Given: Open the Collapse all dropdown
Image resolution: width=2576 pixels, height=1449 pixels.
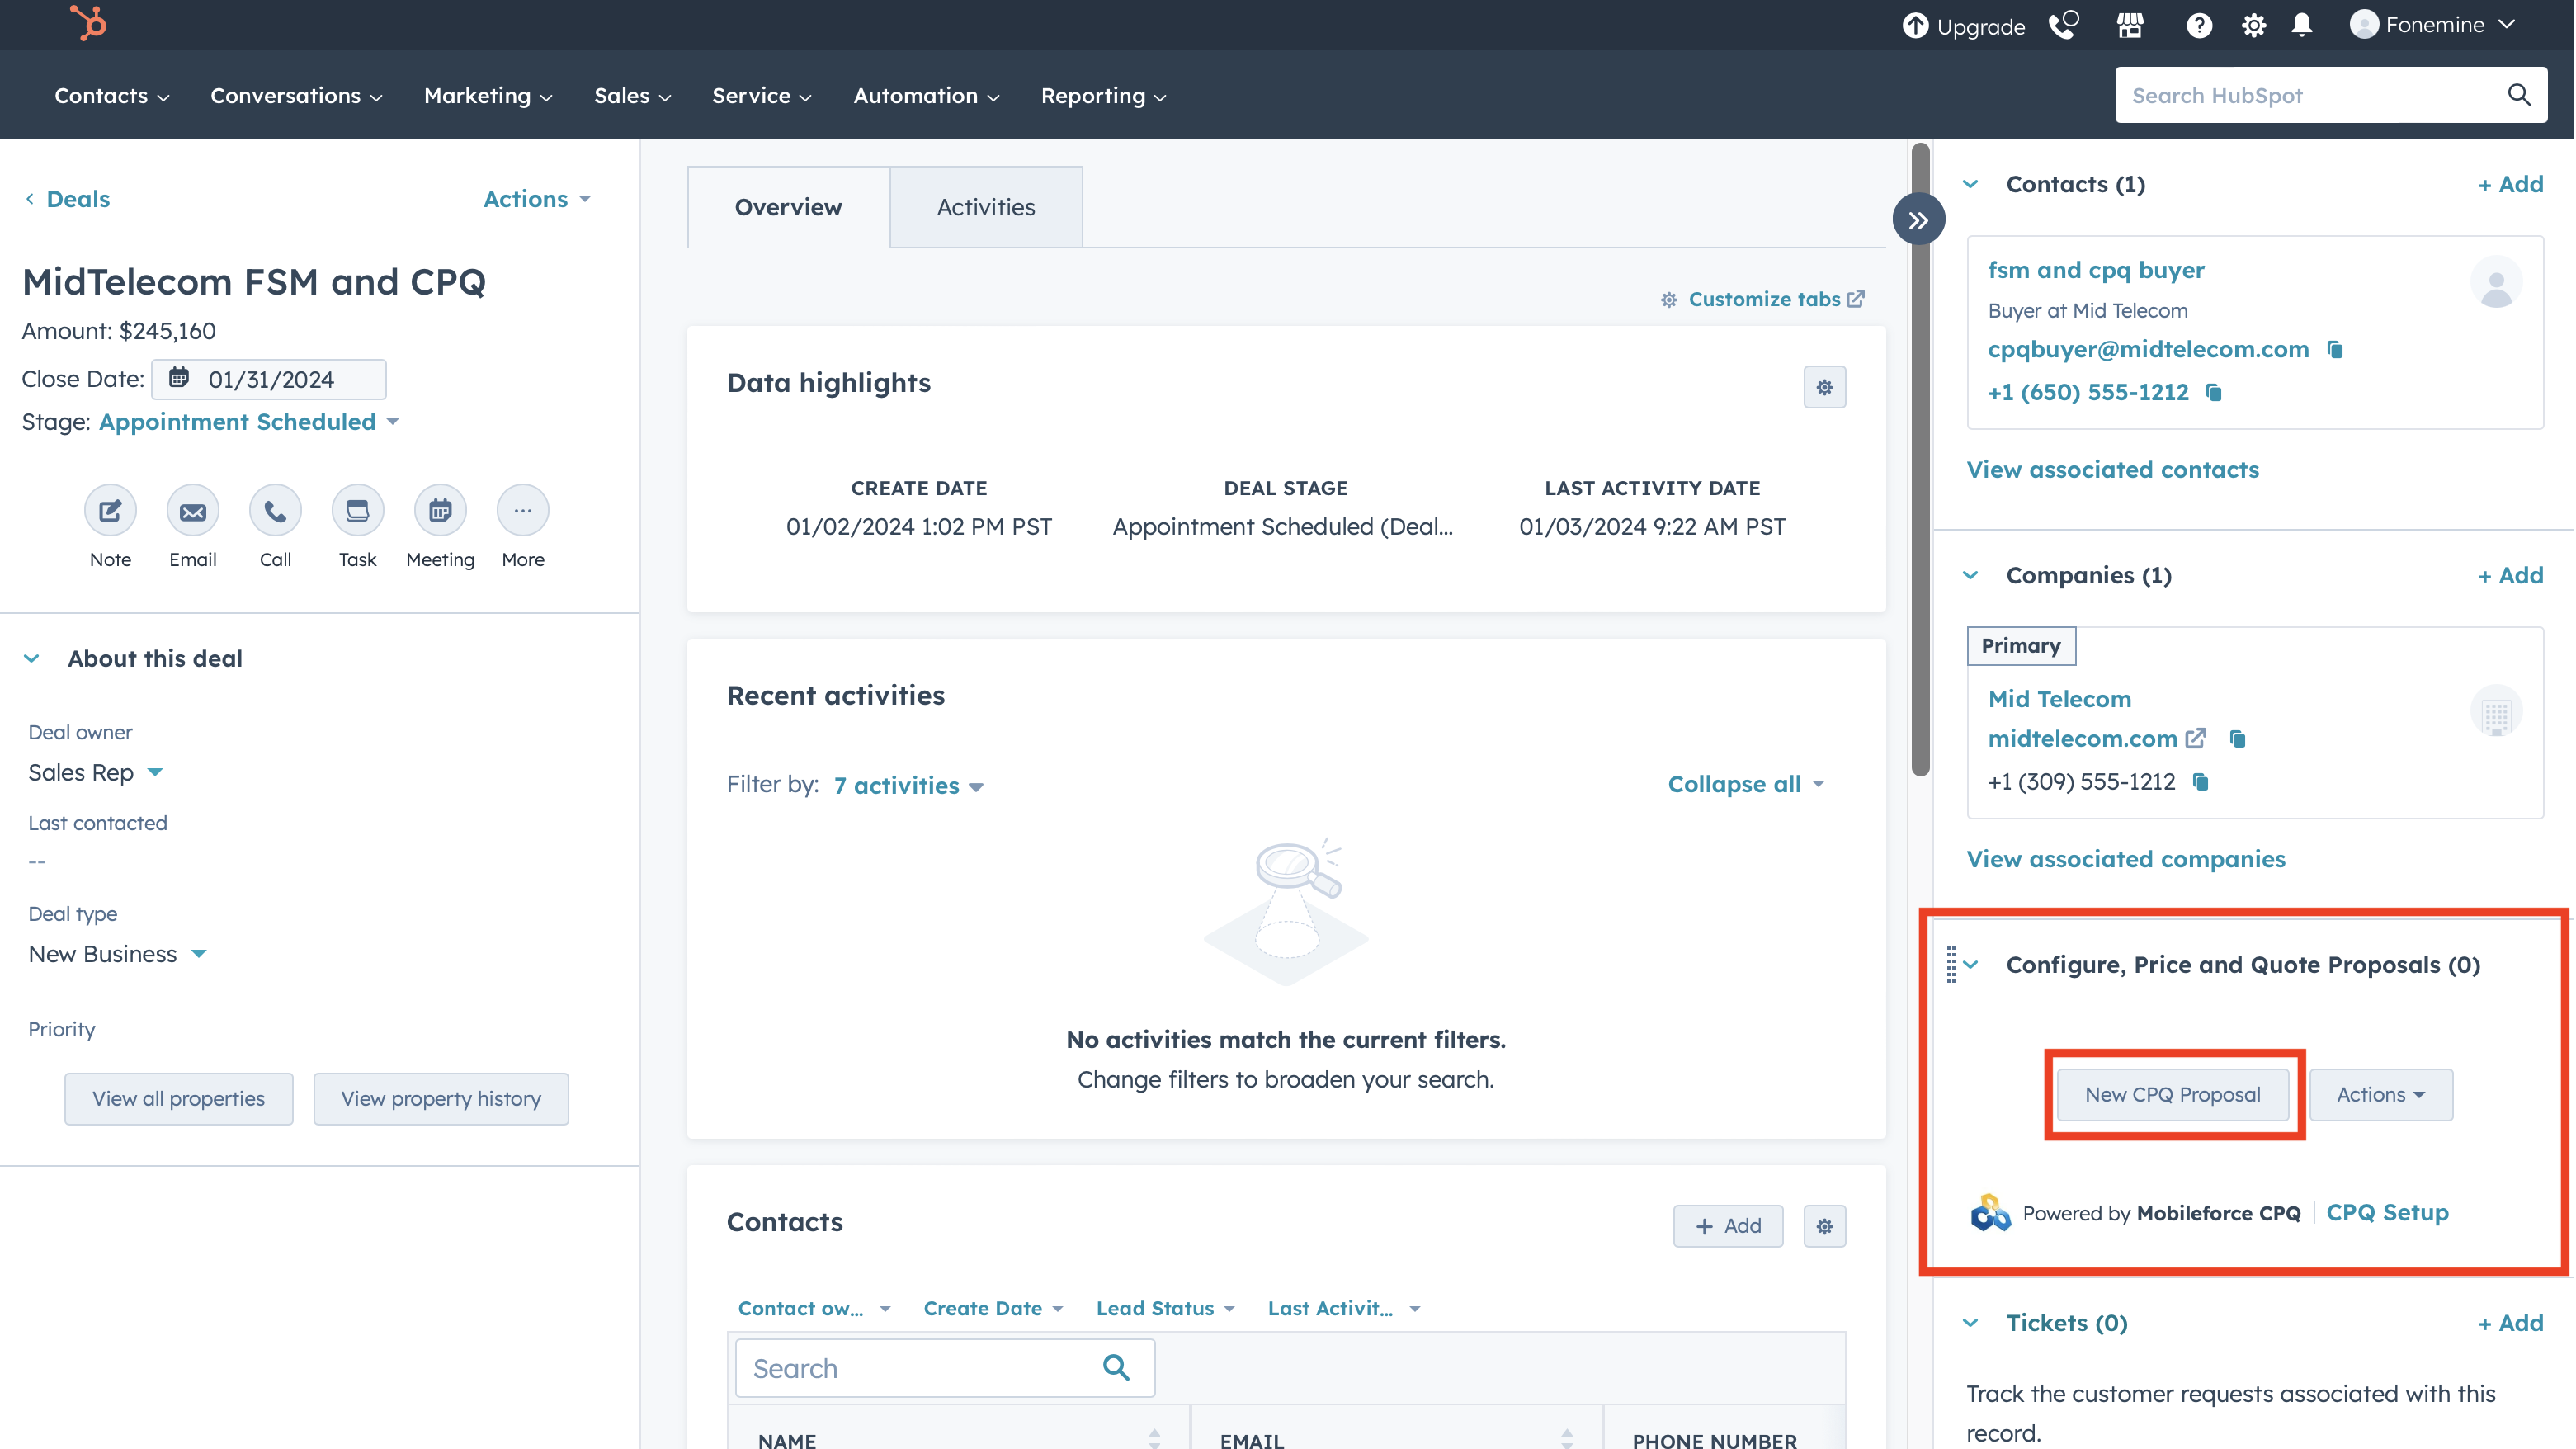Looking at the screenshot, I should tap(1746, 784).
